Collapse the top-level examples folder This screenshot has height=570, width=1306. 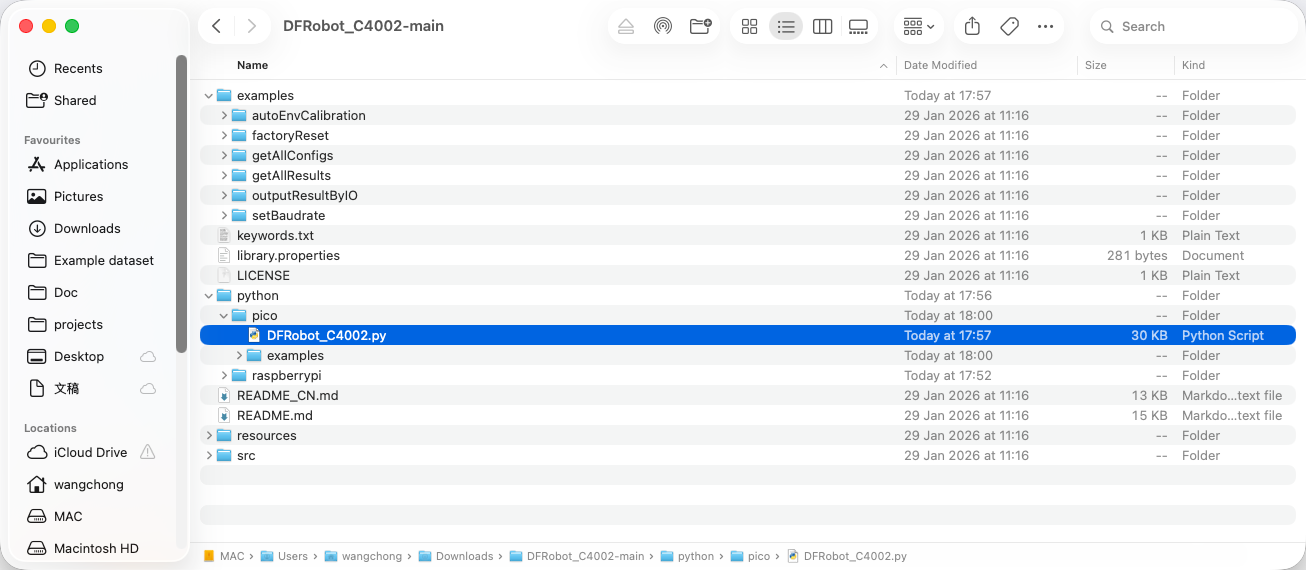pyautogui.click(x=209, y=96)
